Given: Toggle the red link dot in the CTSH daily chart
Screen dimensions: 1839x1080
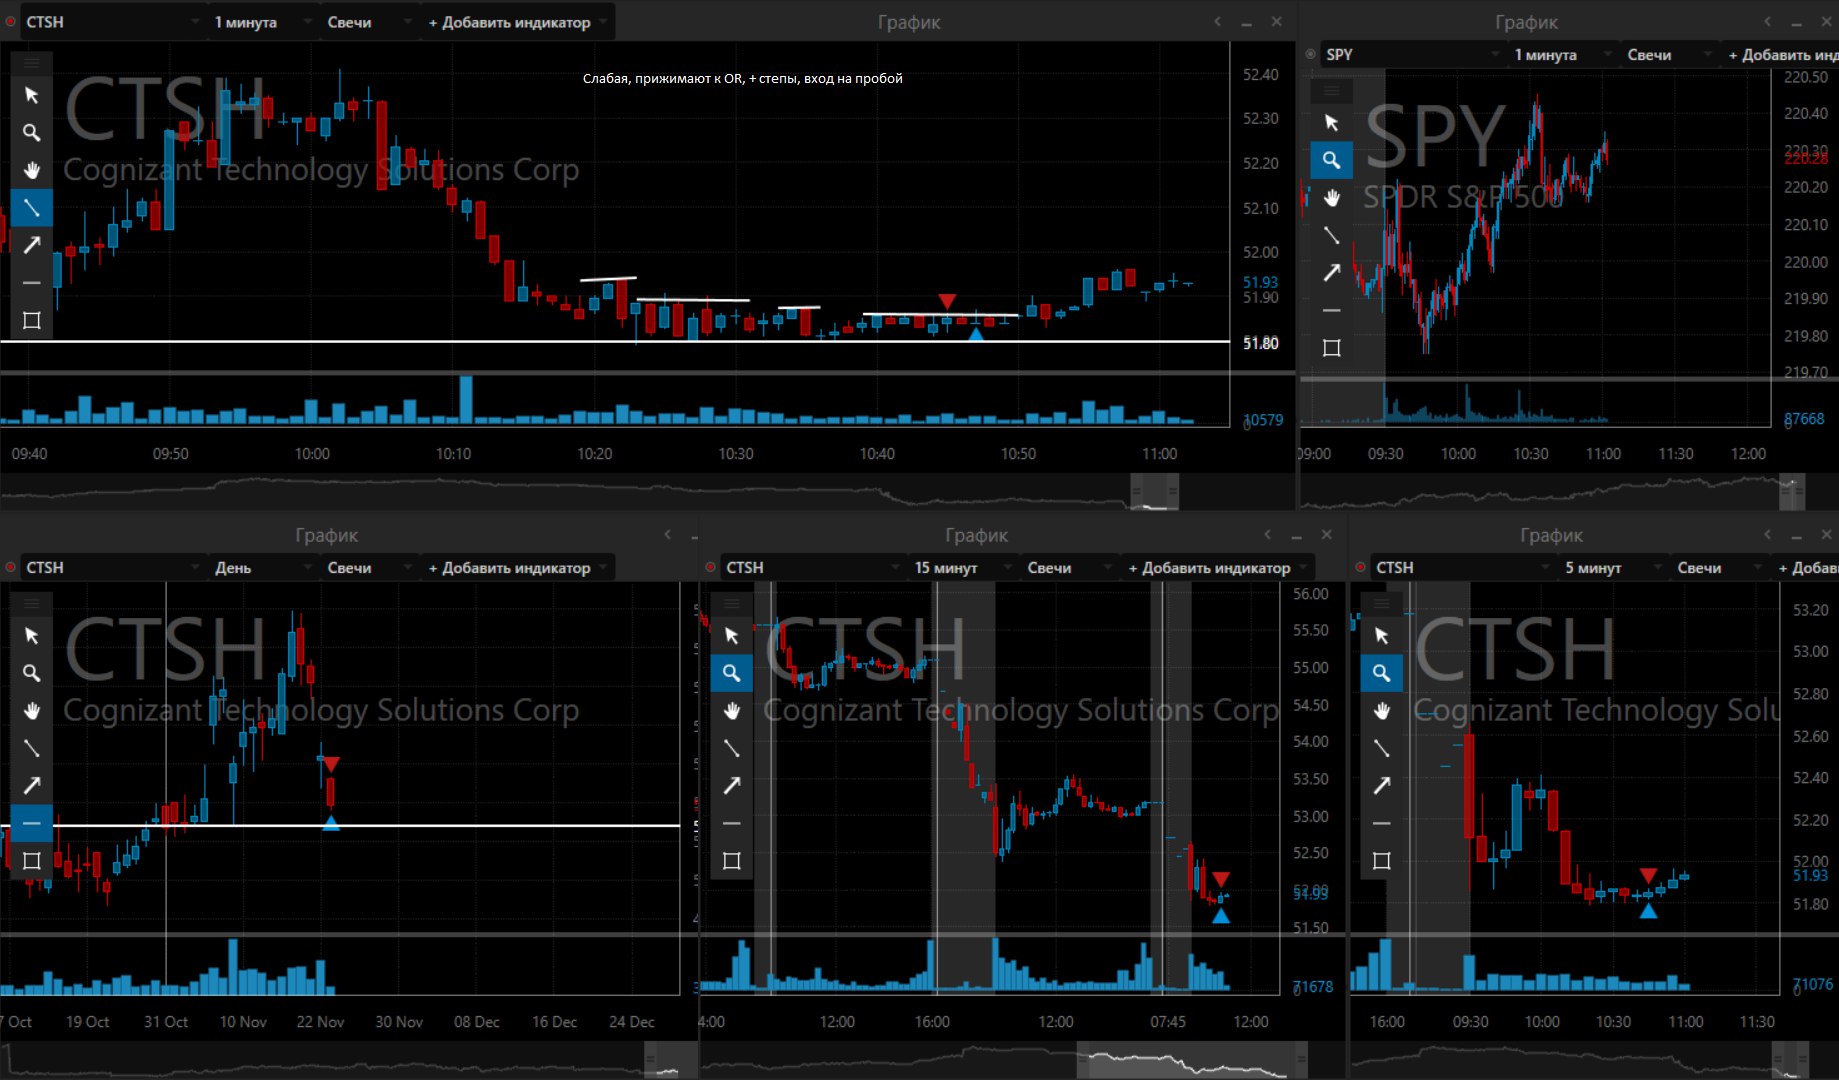Looking at the screenshot, I should click(10, 567).
